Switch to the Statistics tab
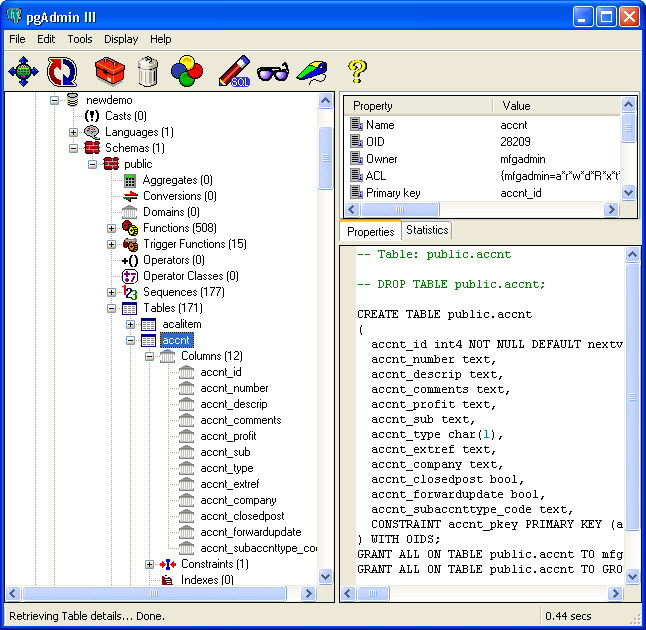 pyautogui.click(x=427, y=230)
